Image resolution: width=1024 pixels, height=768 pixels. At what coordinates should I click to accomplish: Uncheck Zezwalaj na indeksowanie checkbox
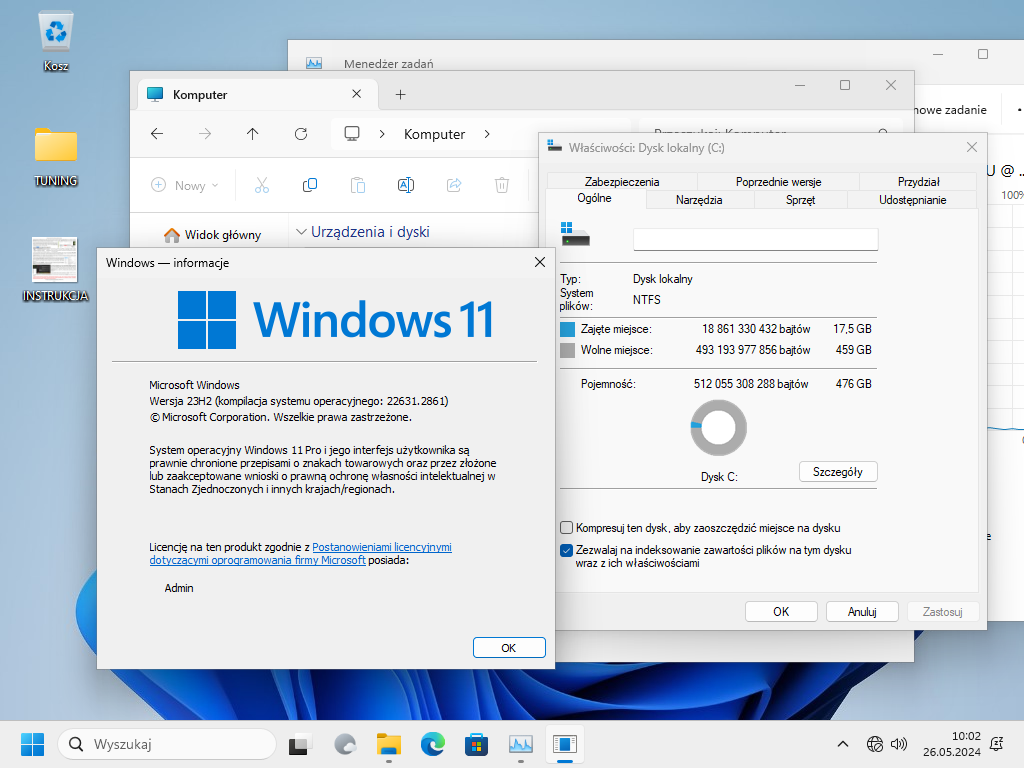point(566,551)
